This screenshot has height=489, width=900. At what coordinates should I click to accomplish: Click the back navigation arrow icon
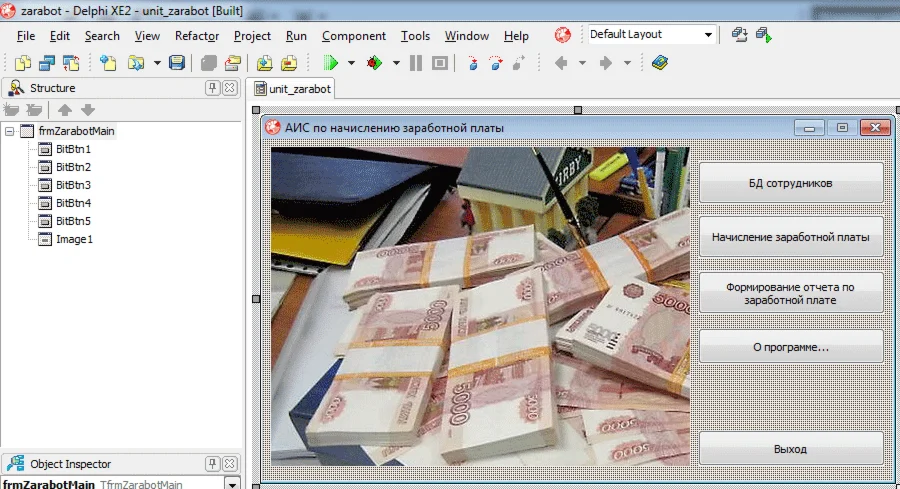point(561,63)
